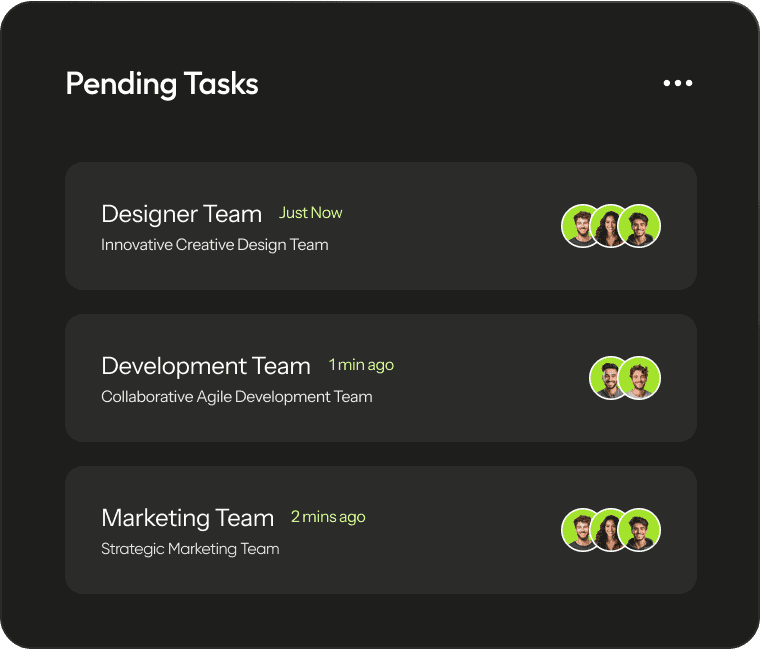Select second avatar in Development Team row
Image resolution: width=760 pixels, height=649 pixels.
click(639, 378)
